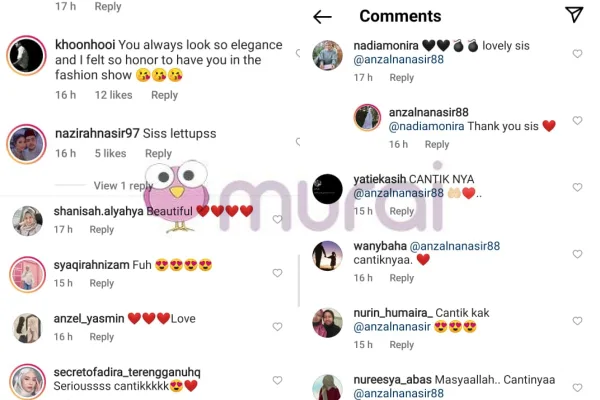Like secretofadira_terengganuhq's comment
Viewport: 600px width, 400px height.
click(277, 380)
